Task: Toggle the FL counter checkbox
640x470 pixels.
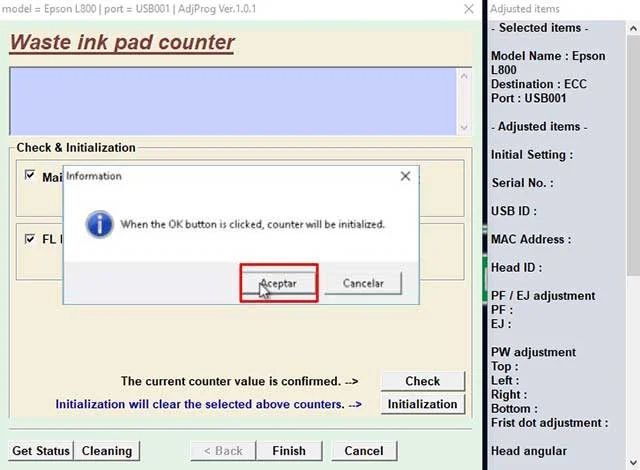Action: click(30, 239)
